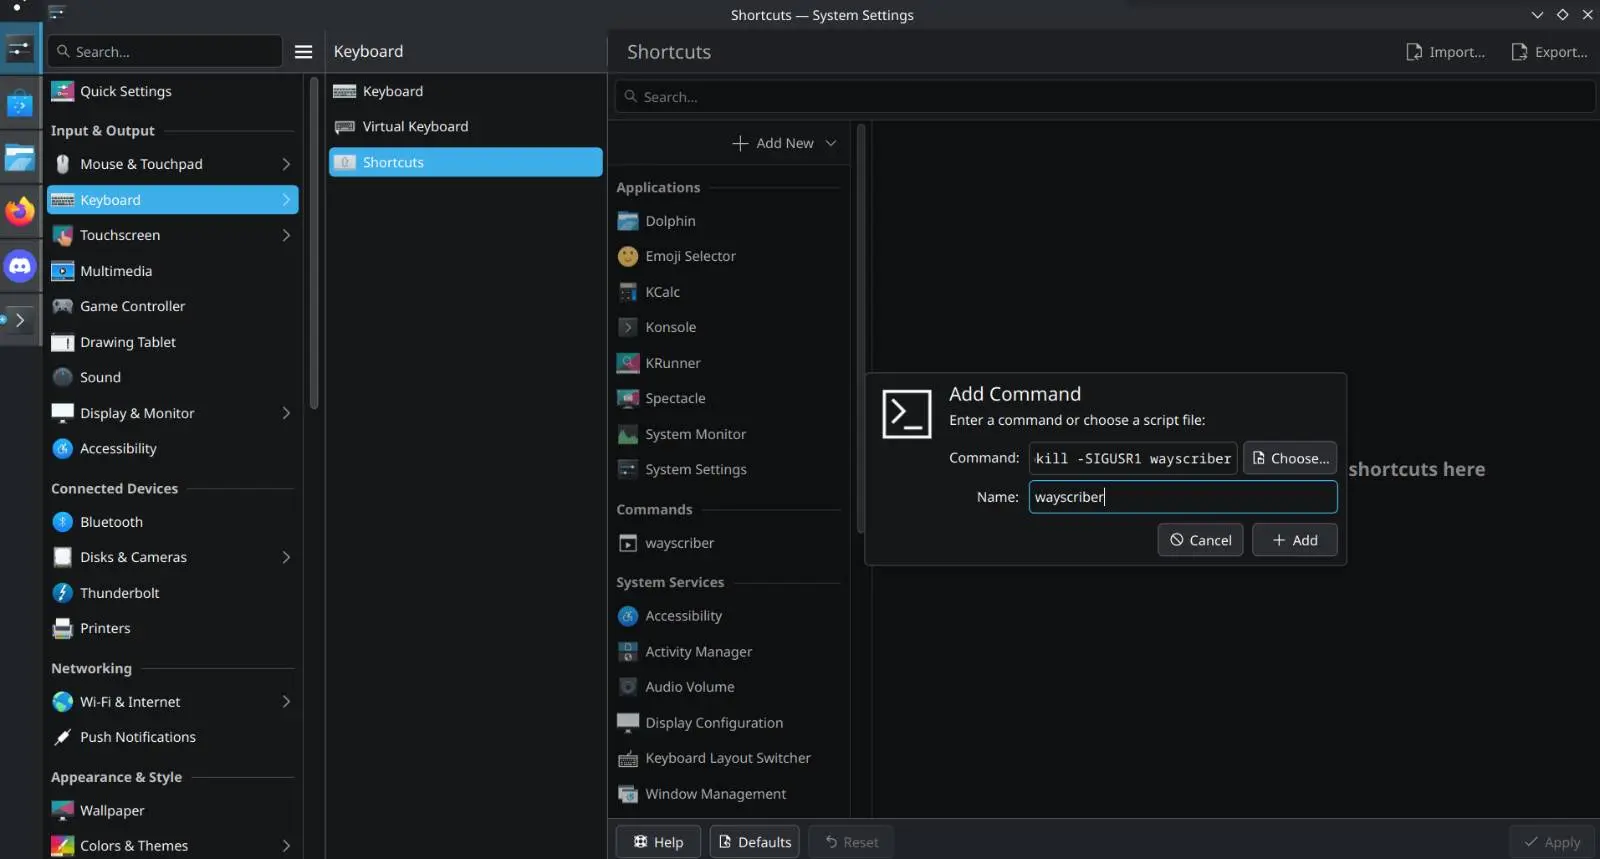Select Dolphin in Applications shortcuts list
Screen dimensions: 1600x859
click(729, 221)
